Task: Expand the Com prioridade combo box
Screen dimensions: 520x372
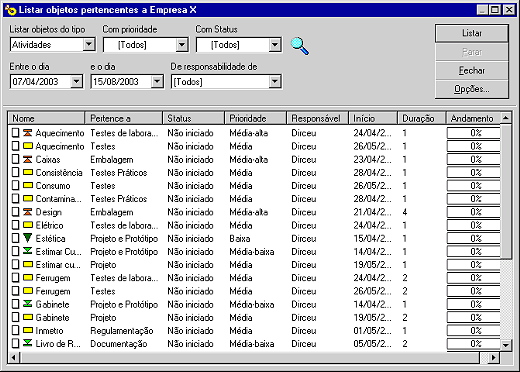Action: pos(182,44)
